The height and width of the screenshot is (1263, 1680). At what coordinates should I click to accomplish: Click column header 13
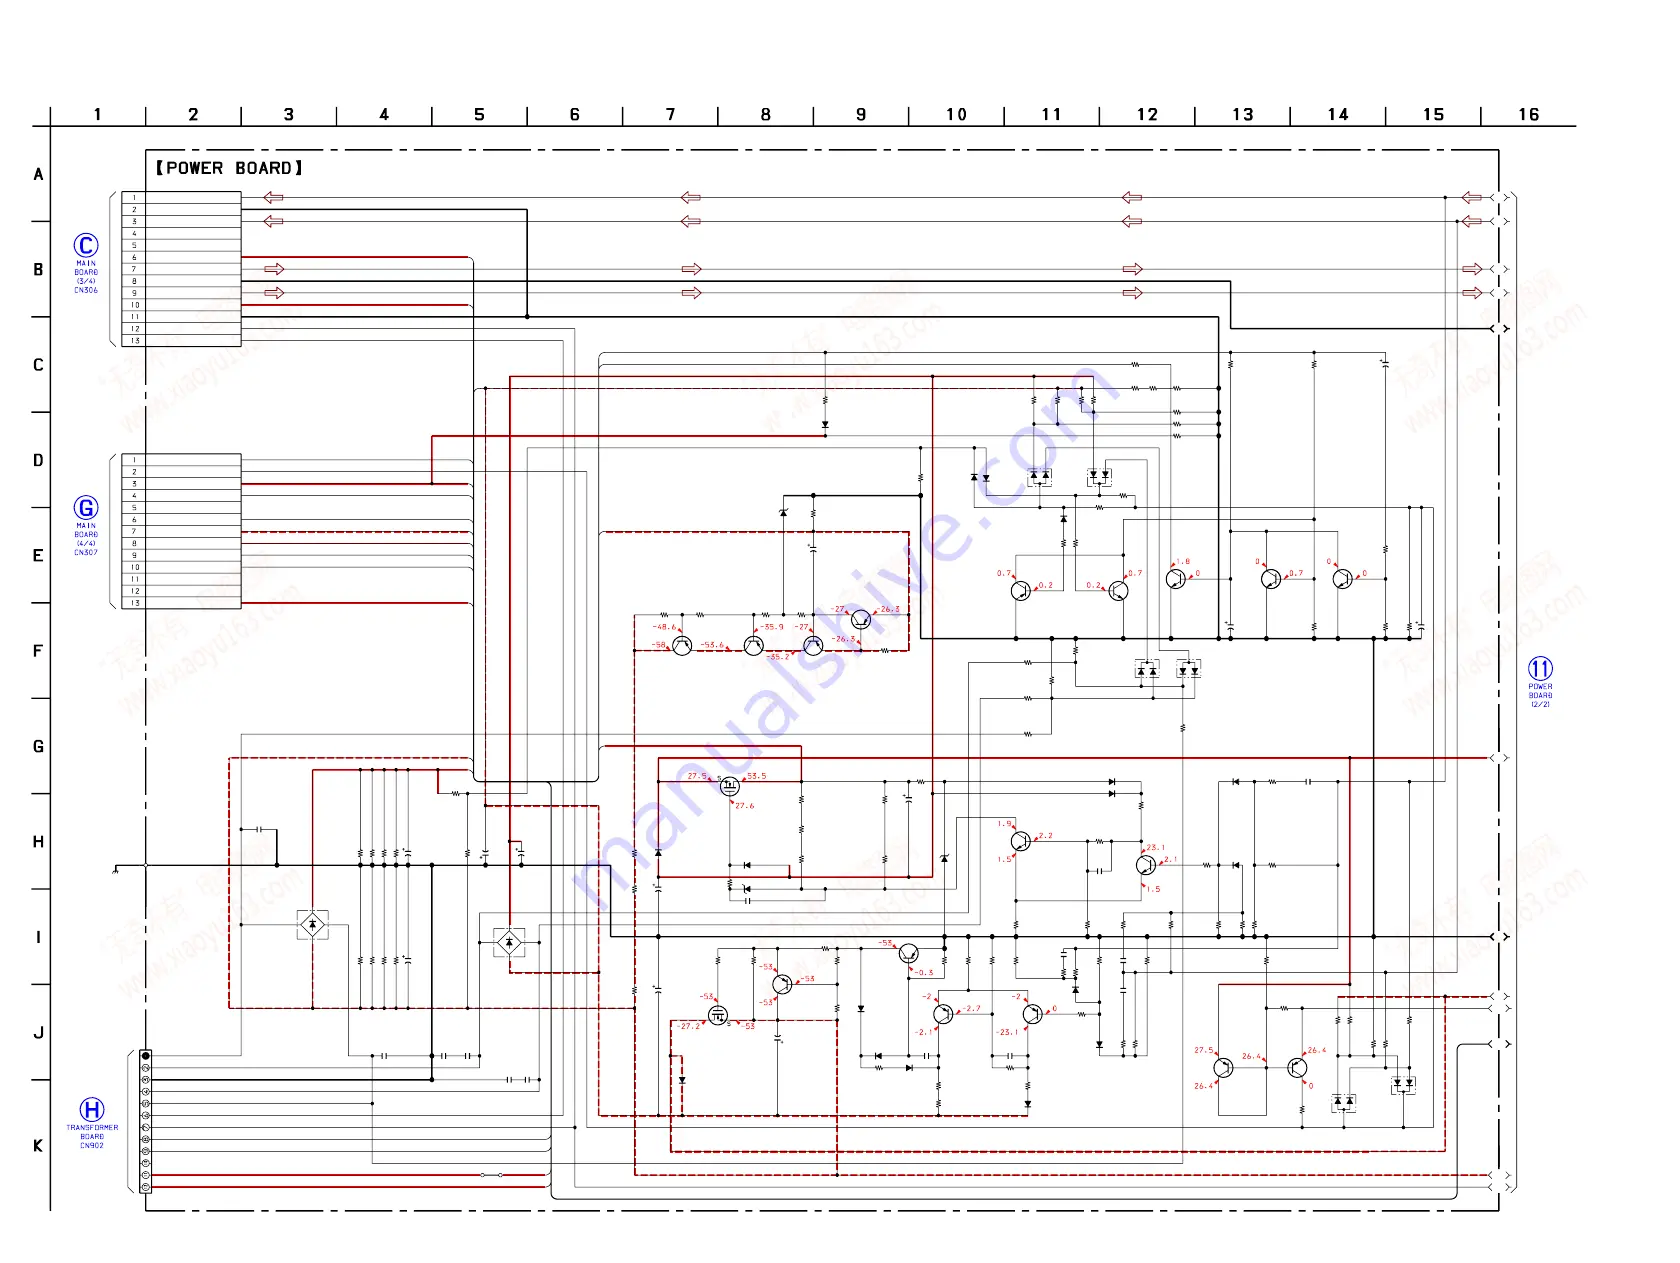click(1242, 115)
